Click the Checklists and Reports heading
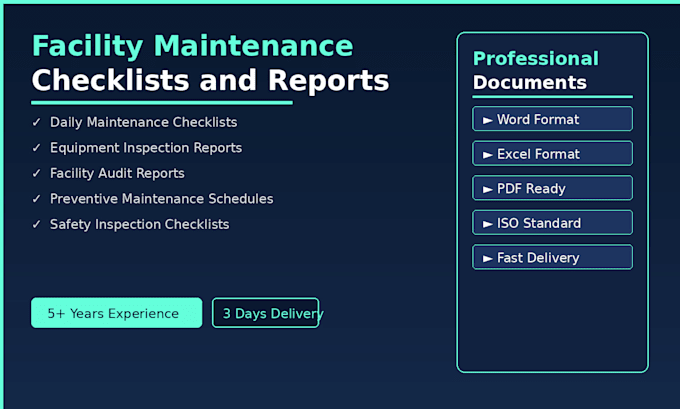The height and width of the screenshot is (409, 680). coord(210,81)
